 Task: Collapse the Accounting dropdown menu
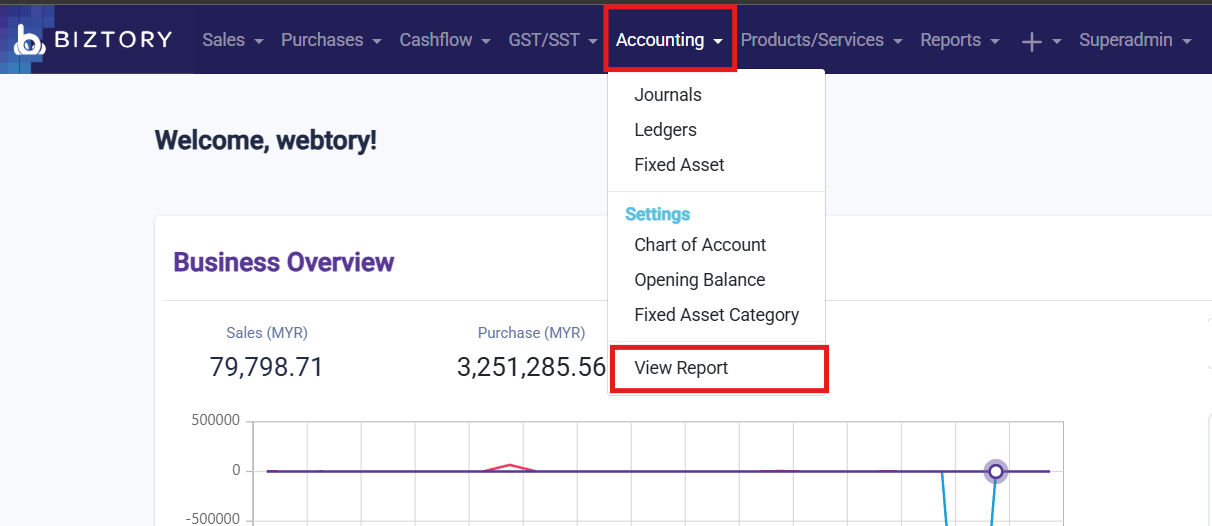point(670,40)
